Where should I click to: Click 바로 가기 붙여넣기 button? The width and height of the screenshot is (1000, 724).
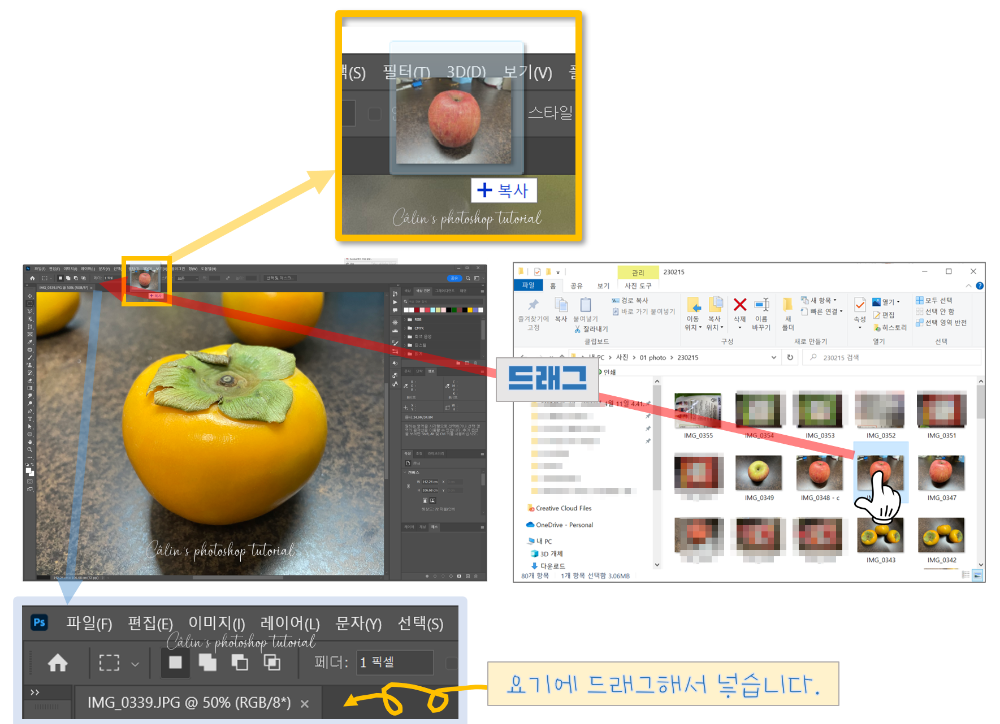pyautogui.click(x=643, y=312)
